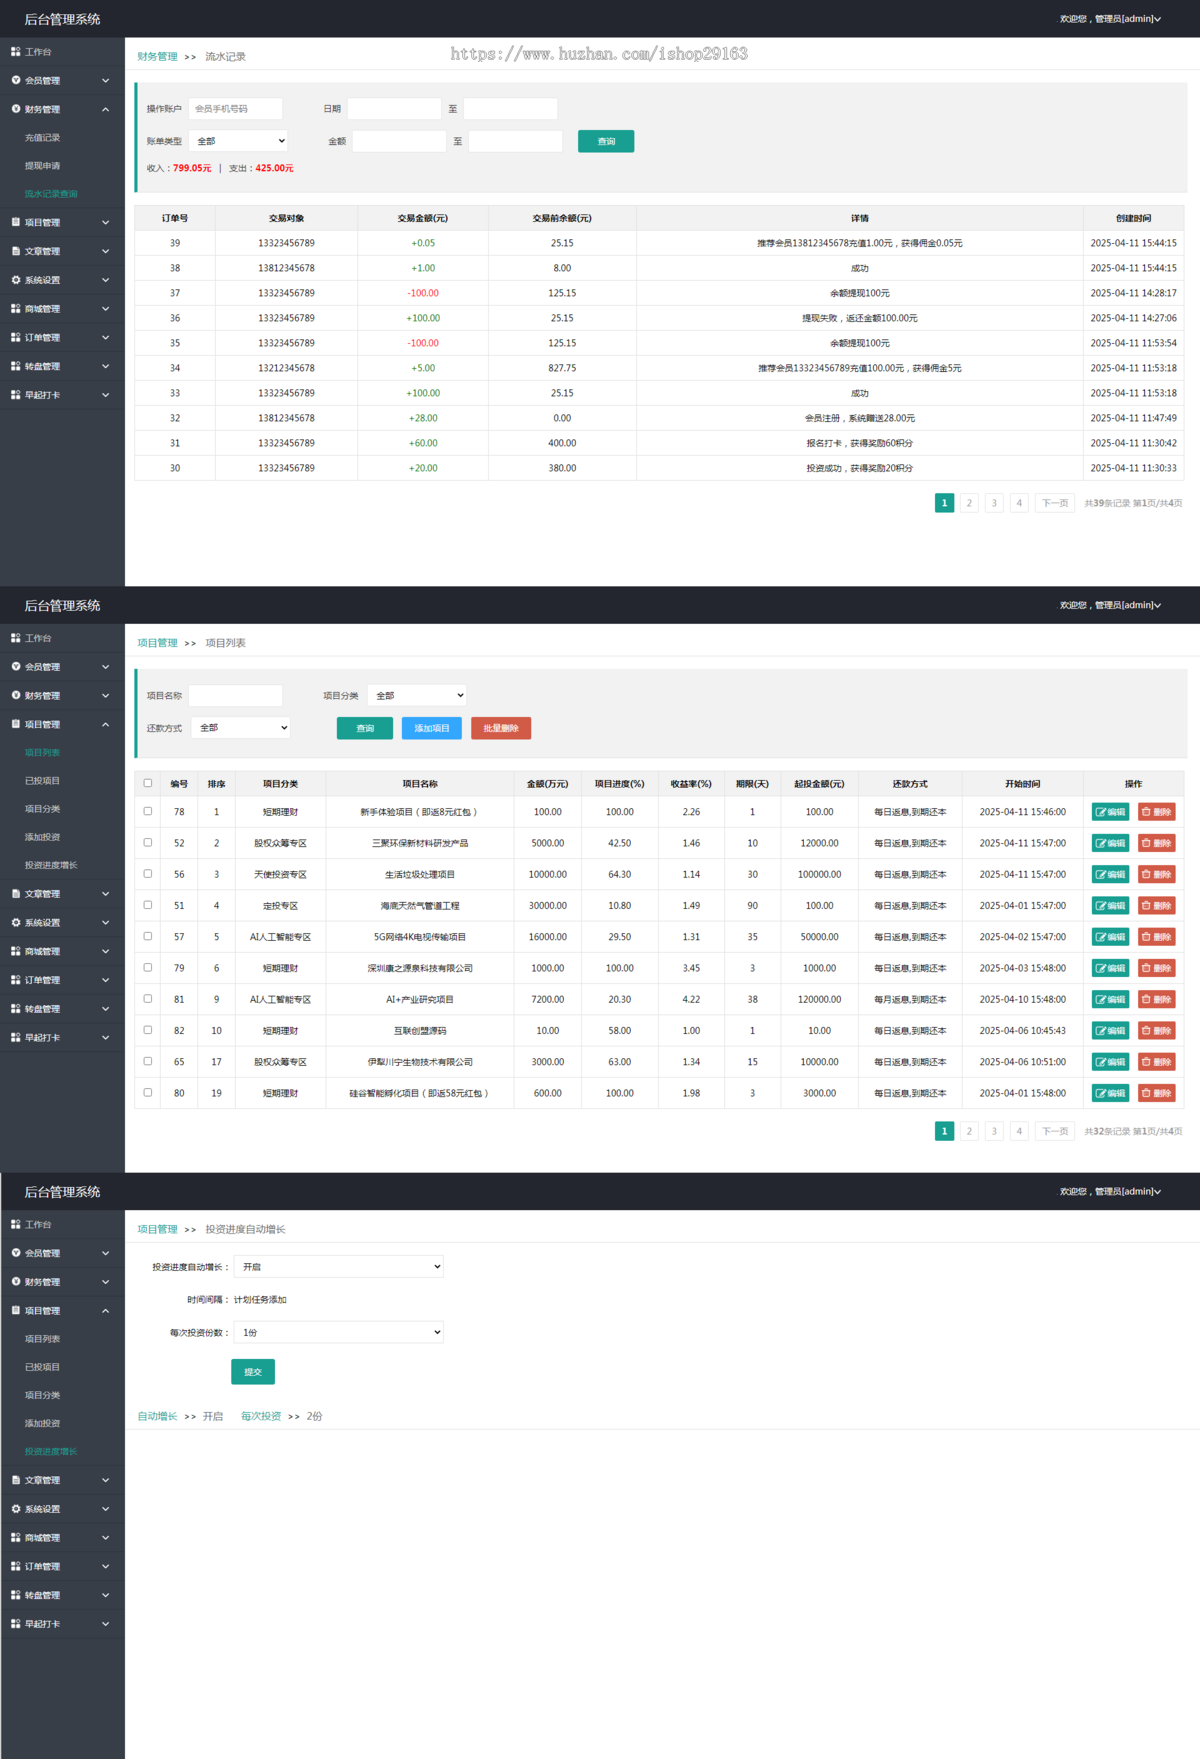
Task: Open 已投项目 in the 项目列表 page sidebar
Action: click(42, 781)
